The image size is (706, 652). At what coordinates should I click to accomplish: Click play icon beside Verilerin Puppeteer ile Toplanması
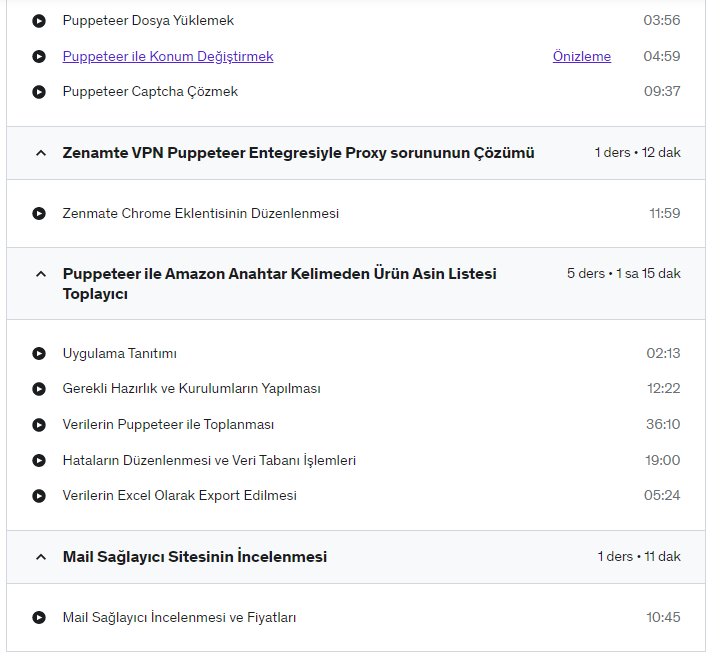pos(39,425)
